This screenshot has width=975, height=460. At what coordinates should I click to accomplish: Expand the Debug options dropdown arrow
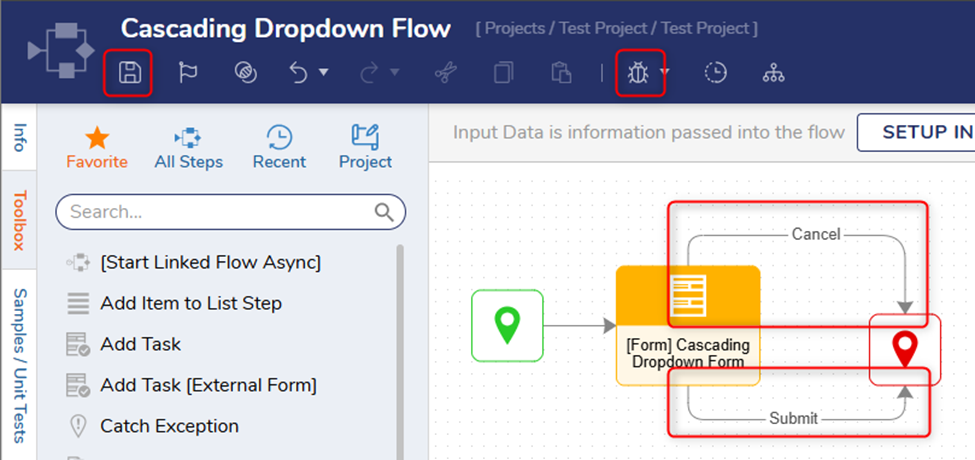[664, 73]
